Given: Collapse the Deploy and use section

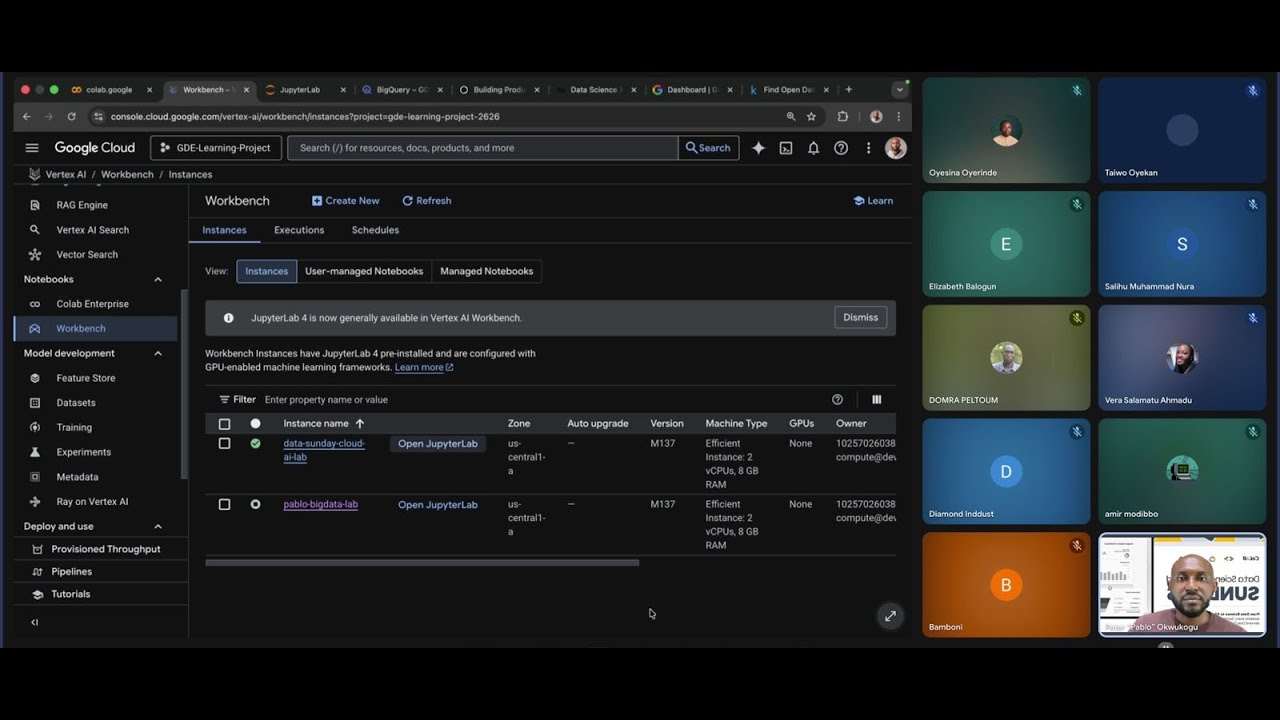Looking at the screenshot, I should tap(158, 527).
